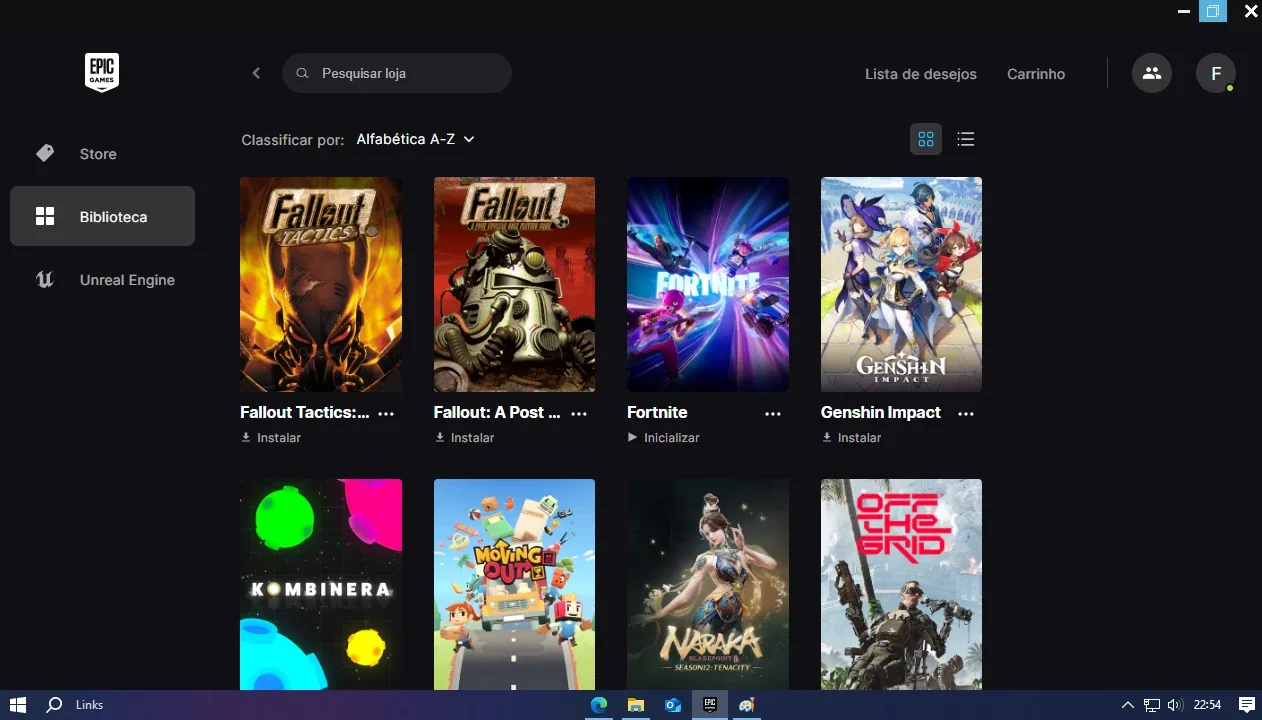Open Unreal Engine section

[x=102, y=280]
